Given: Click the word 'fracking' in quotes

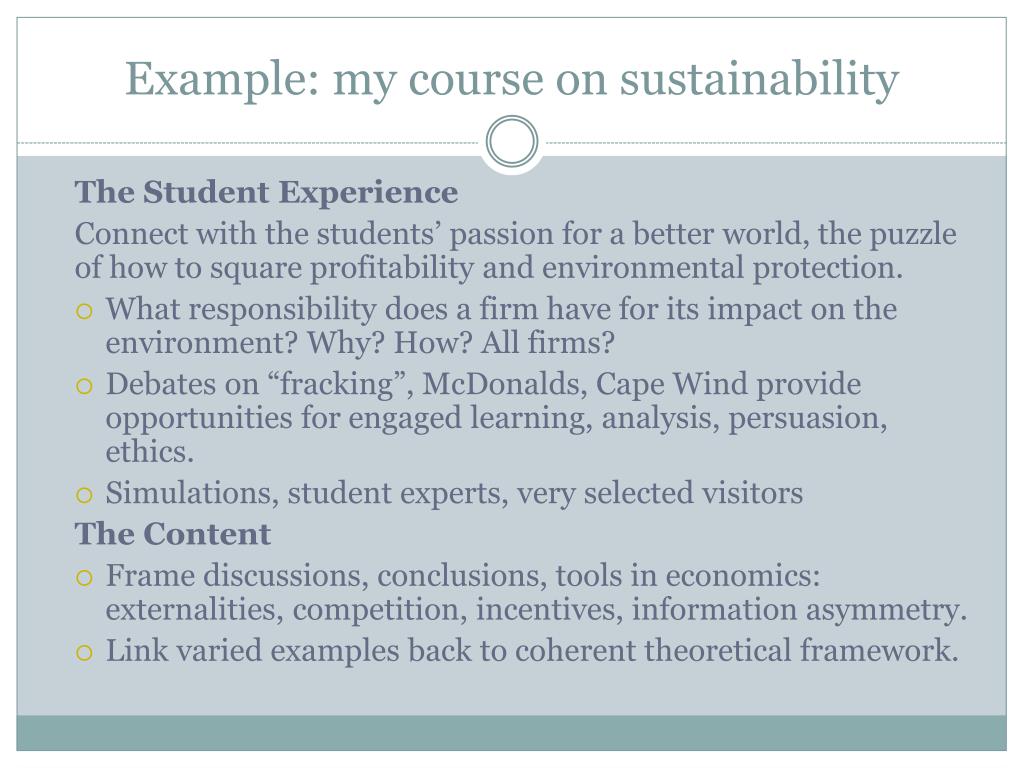Looking at the screenshot, I should tap(337, 385).
